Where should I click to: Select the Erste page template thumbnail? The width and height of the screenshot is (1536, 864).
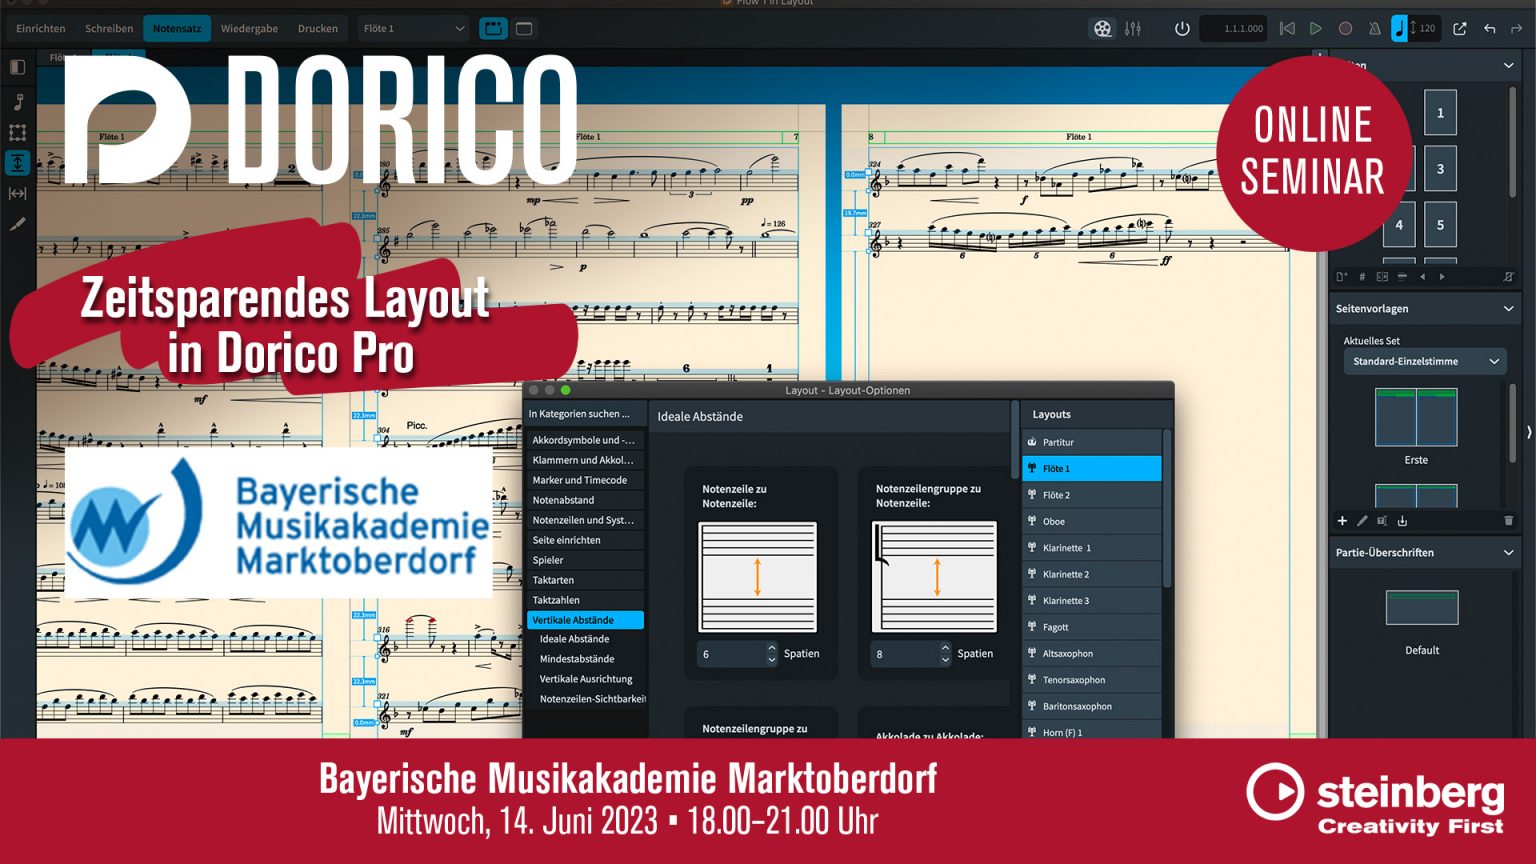click(1416, 418)
